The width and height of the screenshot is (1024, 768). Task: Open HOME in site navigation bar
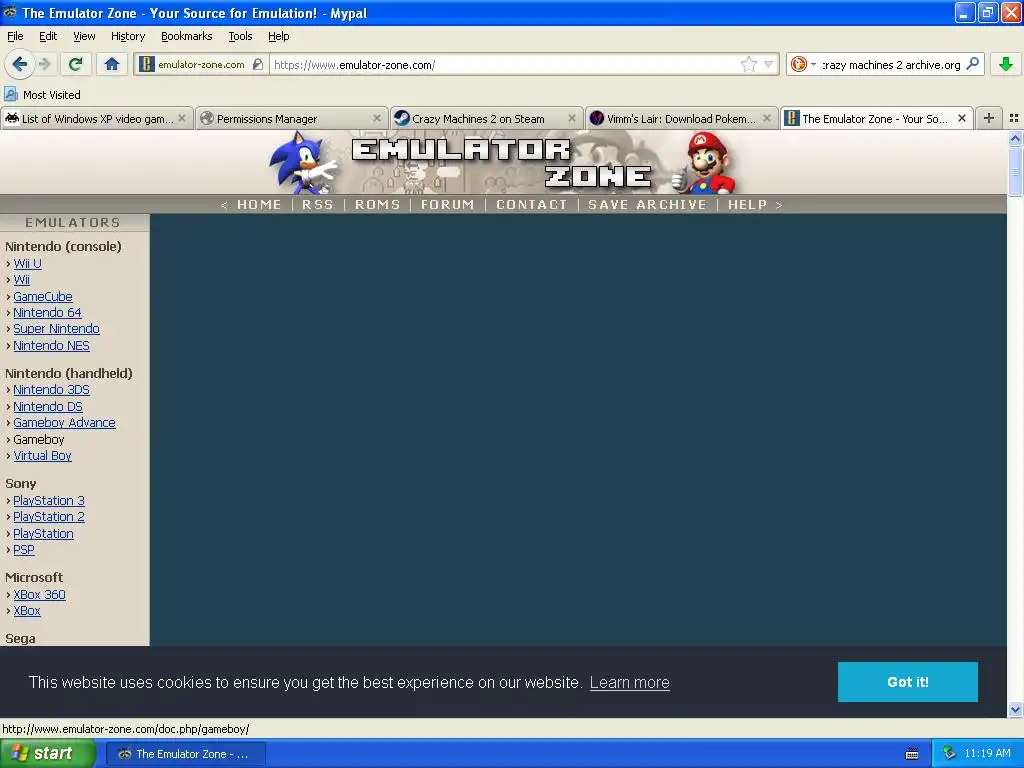coord(259,204)
